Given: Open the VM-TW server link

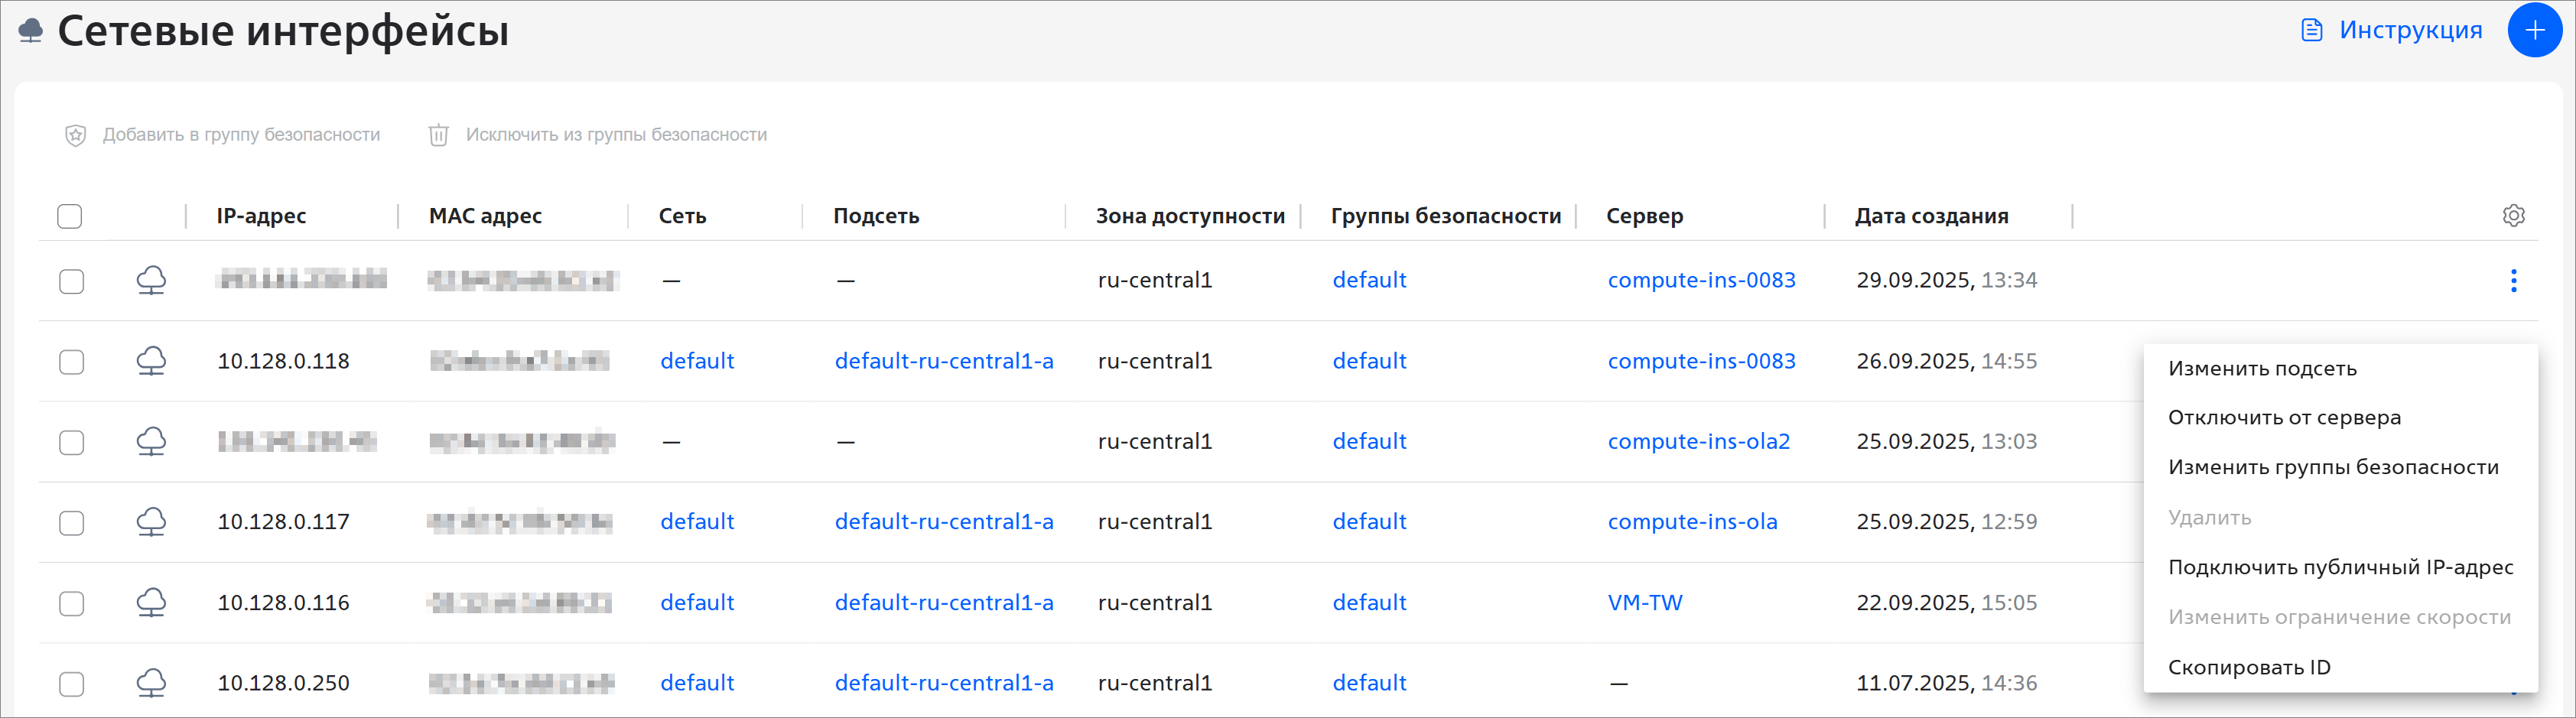Looking at the screenshot, I should (1645, 603).
